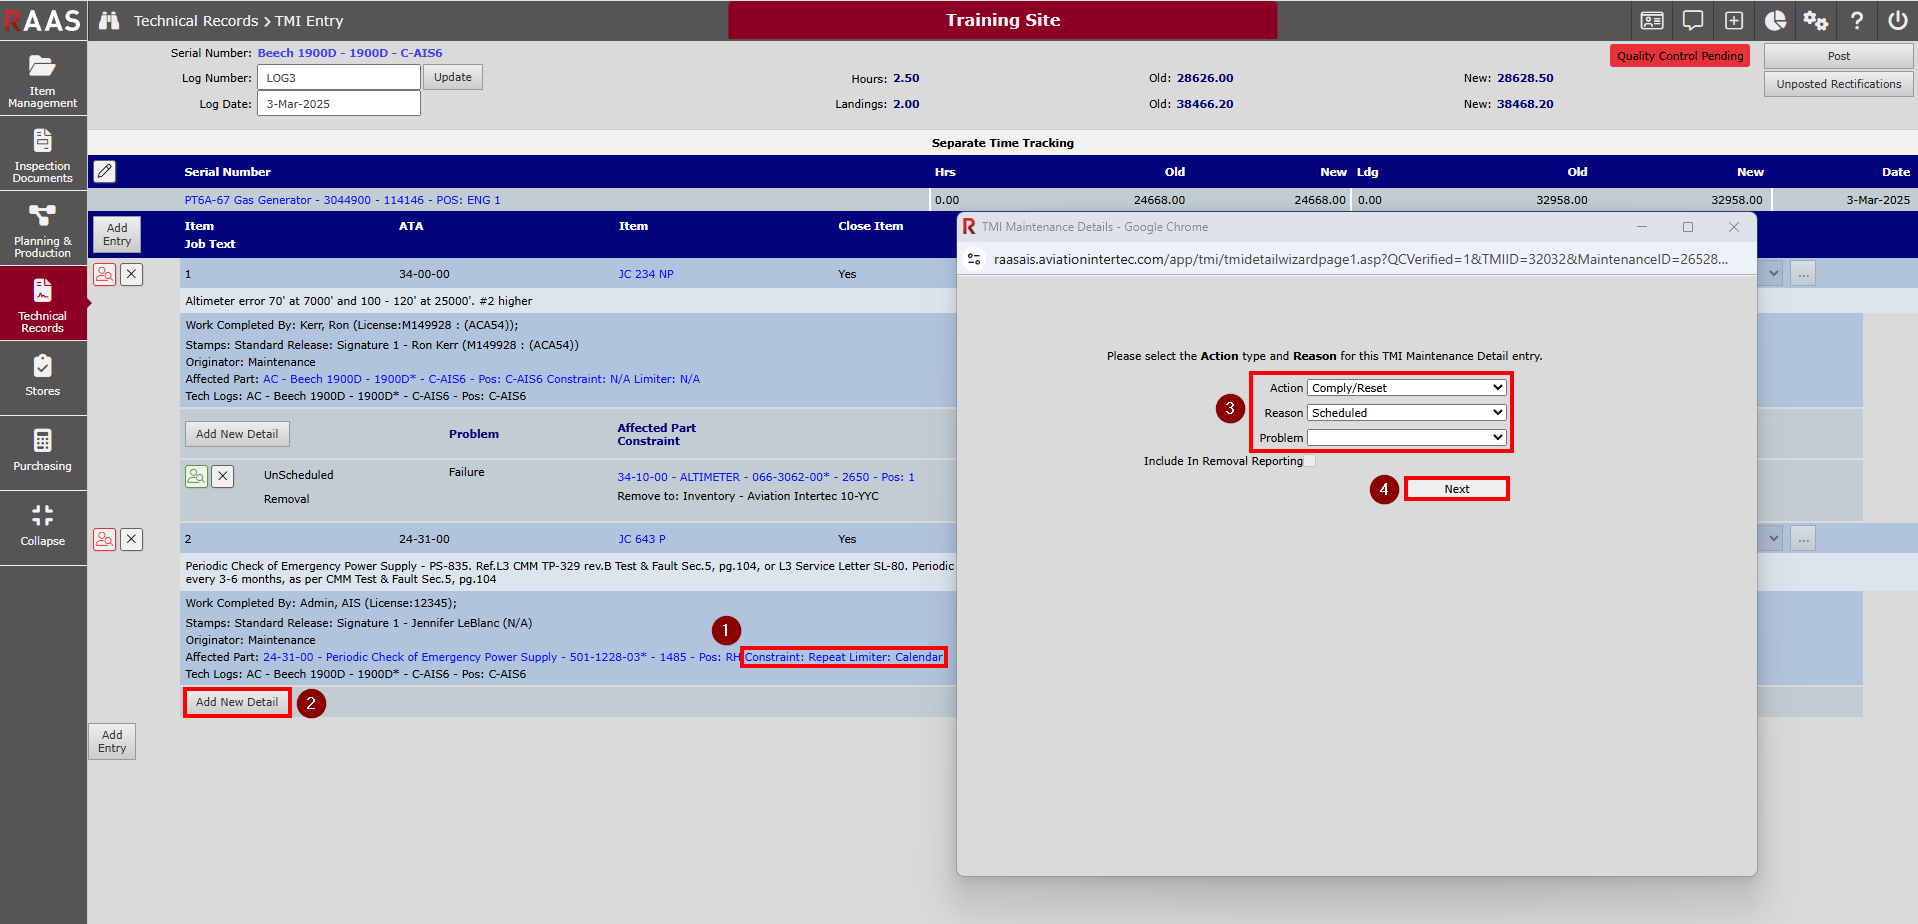Click the power logout icon
Image resolution: width=1918 pixels, height=924 pixels.
pyautogui.click(x=1897, y=20)
